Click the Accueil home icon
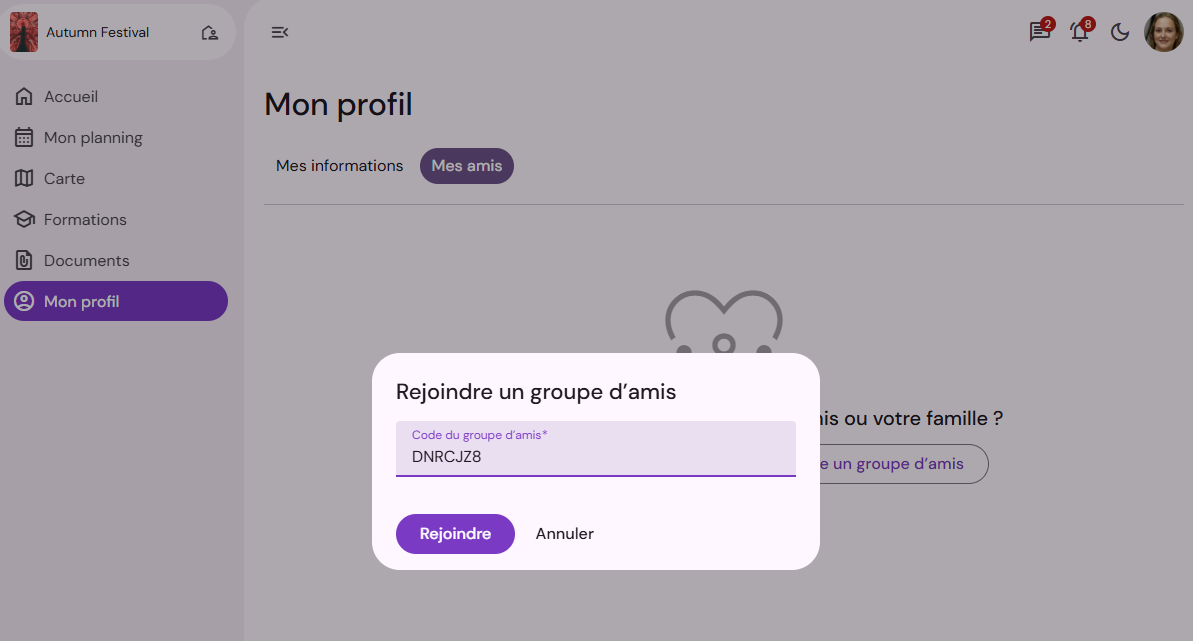 tap(24, 97)
